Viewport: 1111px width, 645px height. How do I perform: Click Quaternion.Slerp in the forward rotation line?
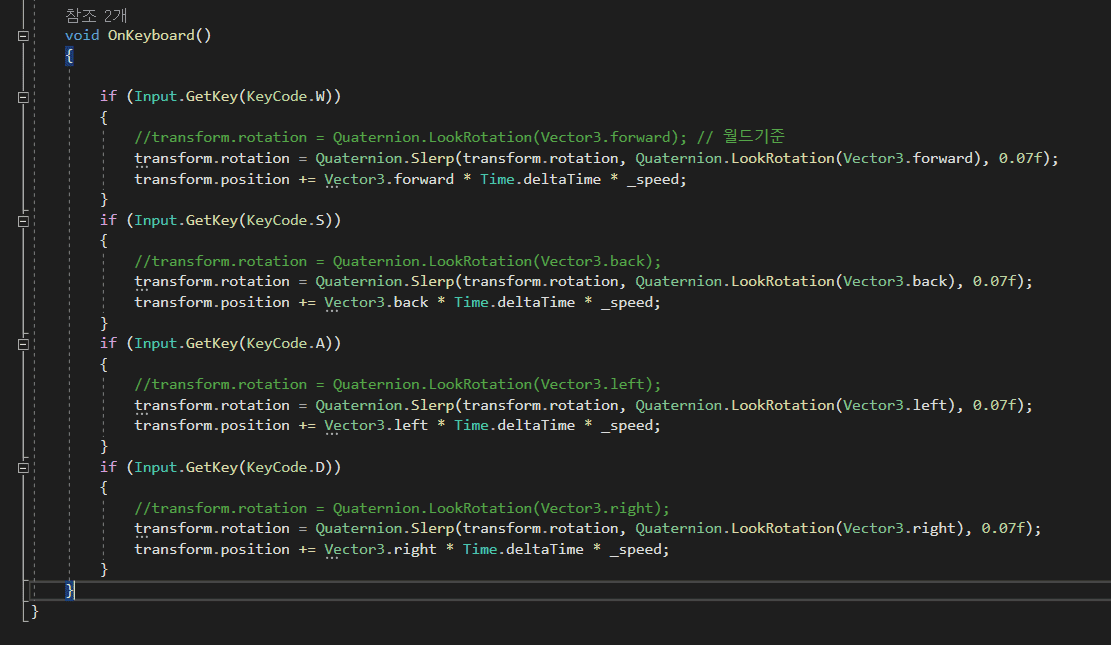[x=384, y=158]
